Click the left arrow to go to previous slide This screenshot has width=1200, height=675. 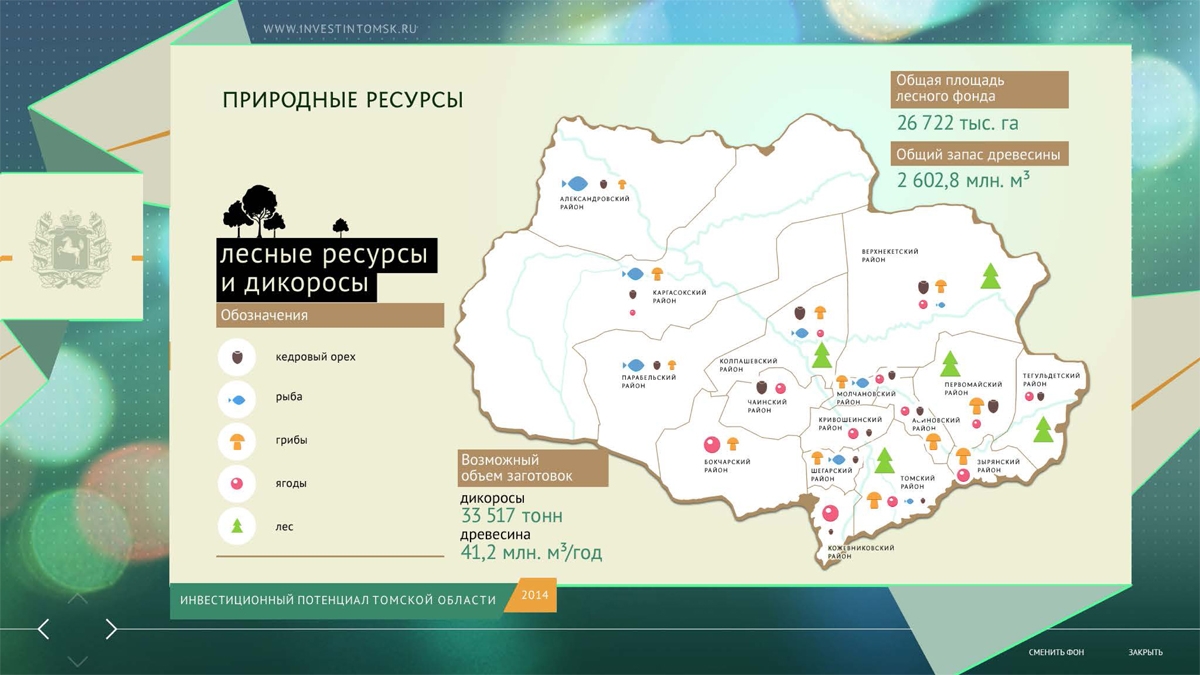(x=43, y=629)
